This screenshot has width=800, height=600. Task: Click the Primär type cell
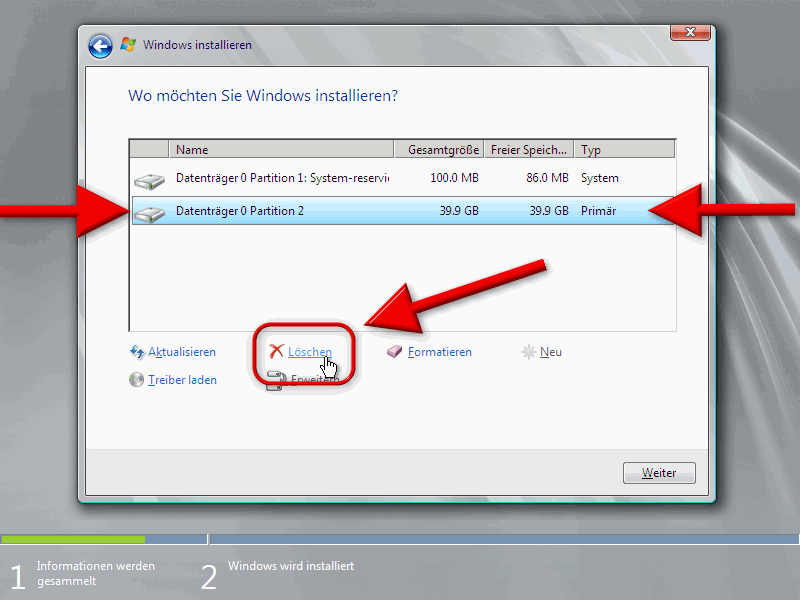pos(598,211)
